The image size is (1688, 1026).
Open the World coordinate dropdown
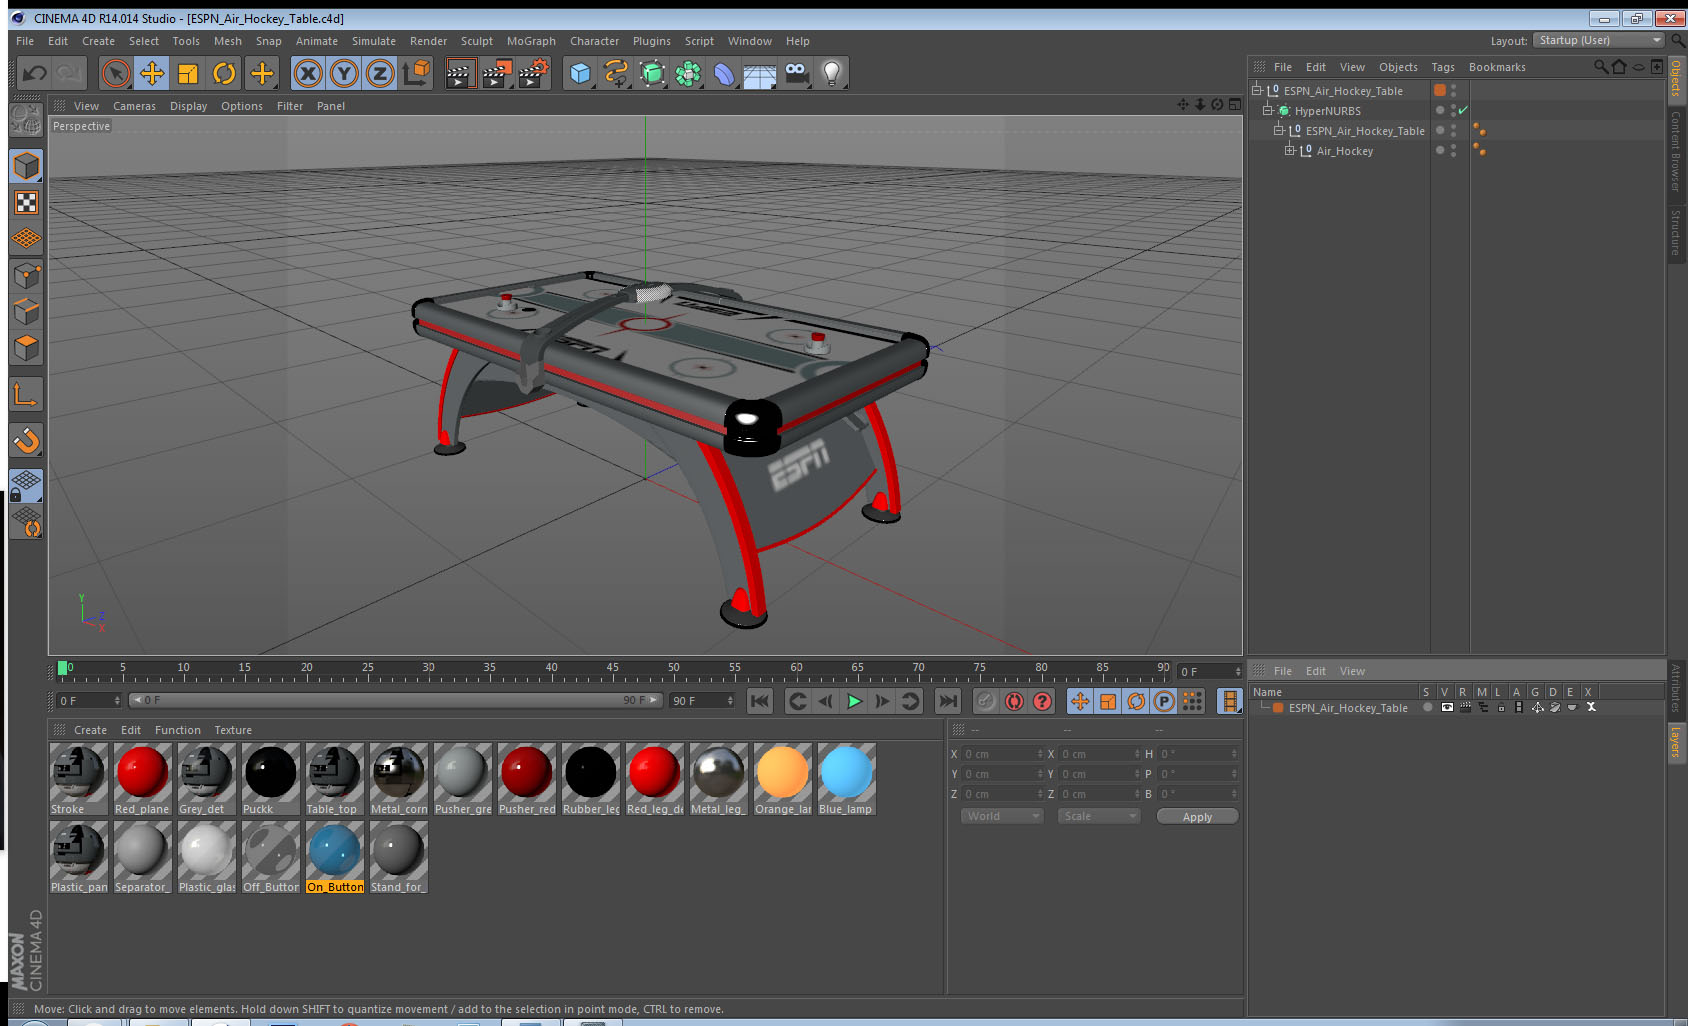[x=1002, y=816]
